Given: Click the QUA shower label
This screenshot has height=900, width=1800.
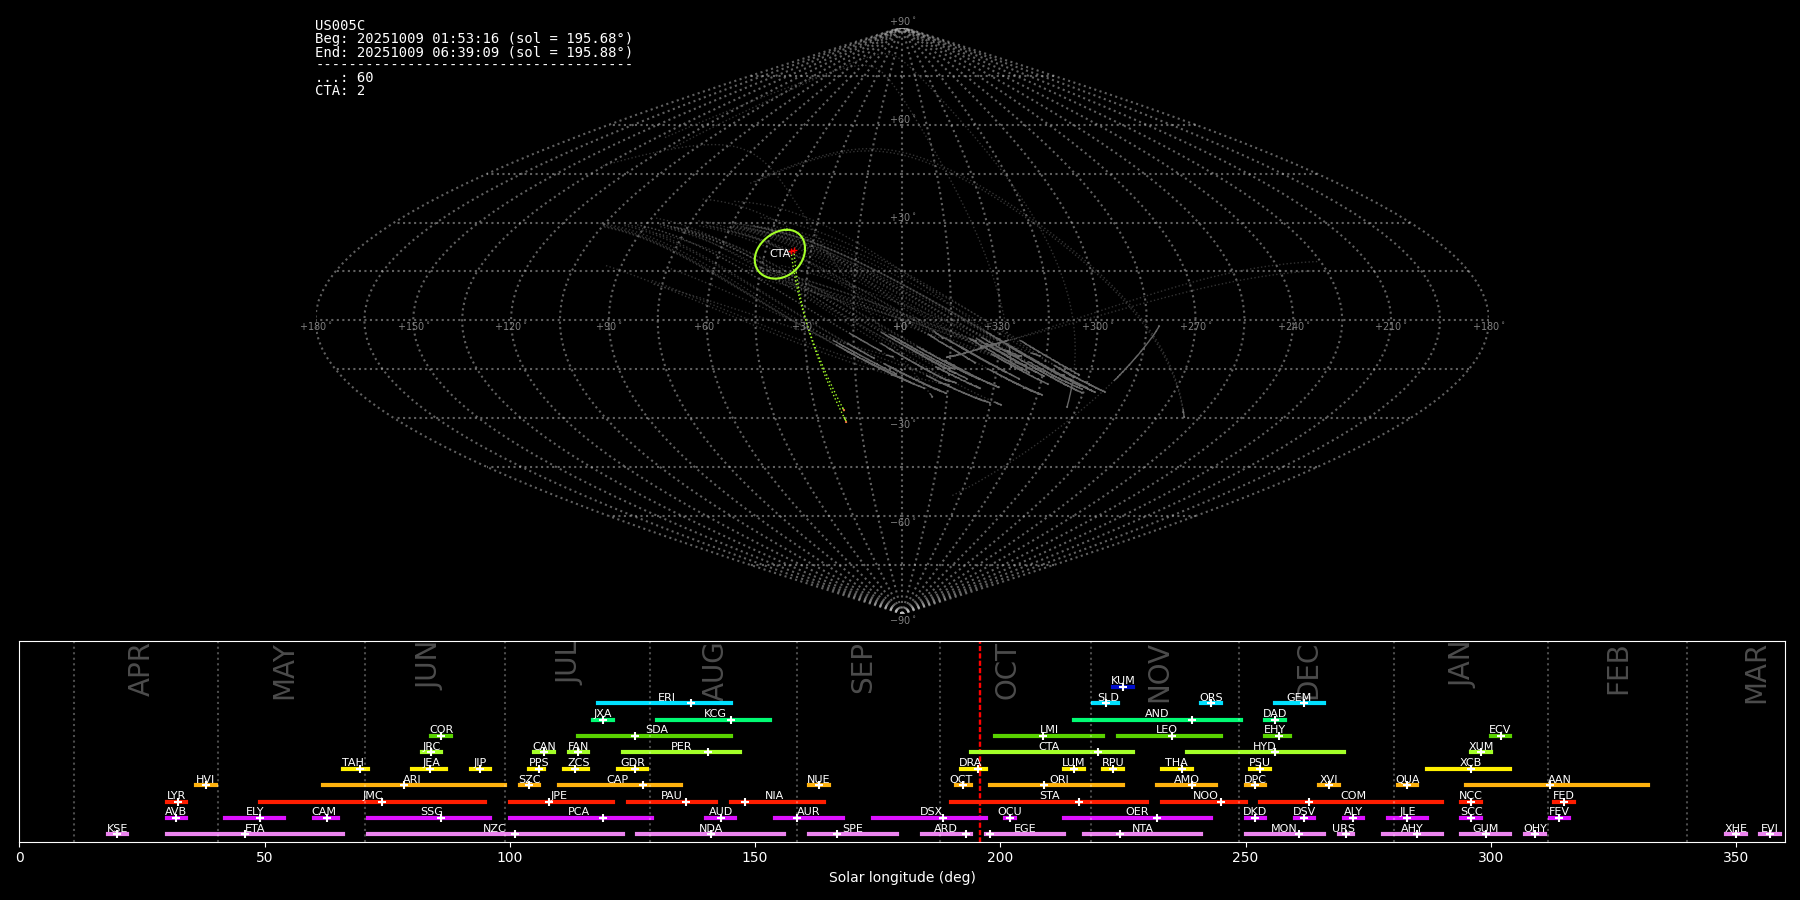Looking at the screenshot, I should (x=1407, y=780).
